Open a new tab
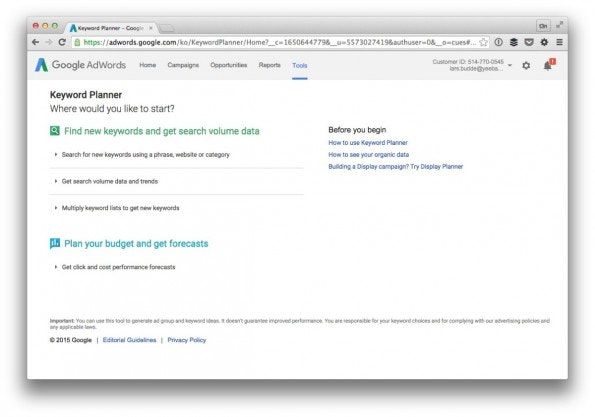Viewport: 595px width, 417px height. 166,28
